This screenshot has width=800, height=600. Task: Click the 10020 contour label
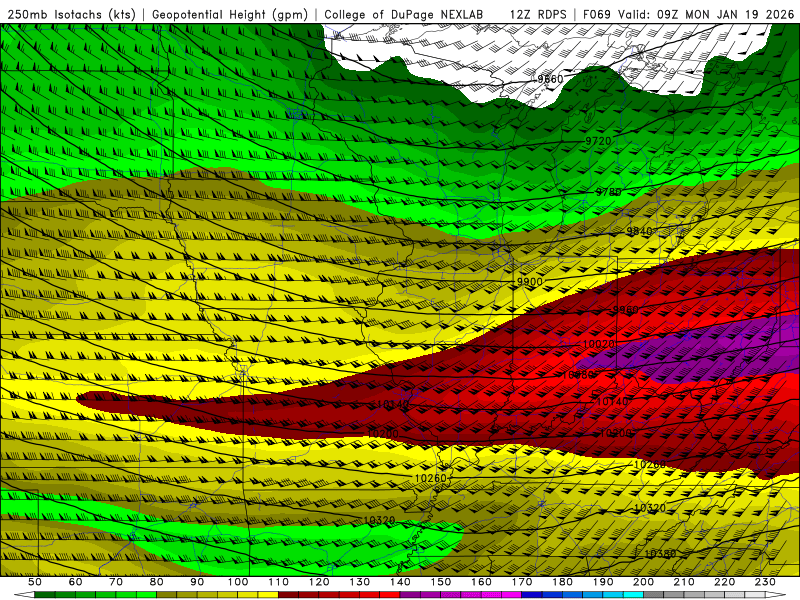point(598,344)
